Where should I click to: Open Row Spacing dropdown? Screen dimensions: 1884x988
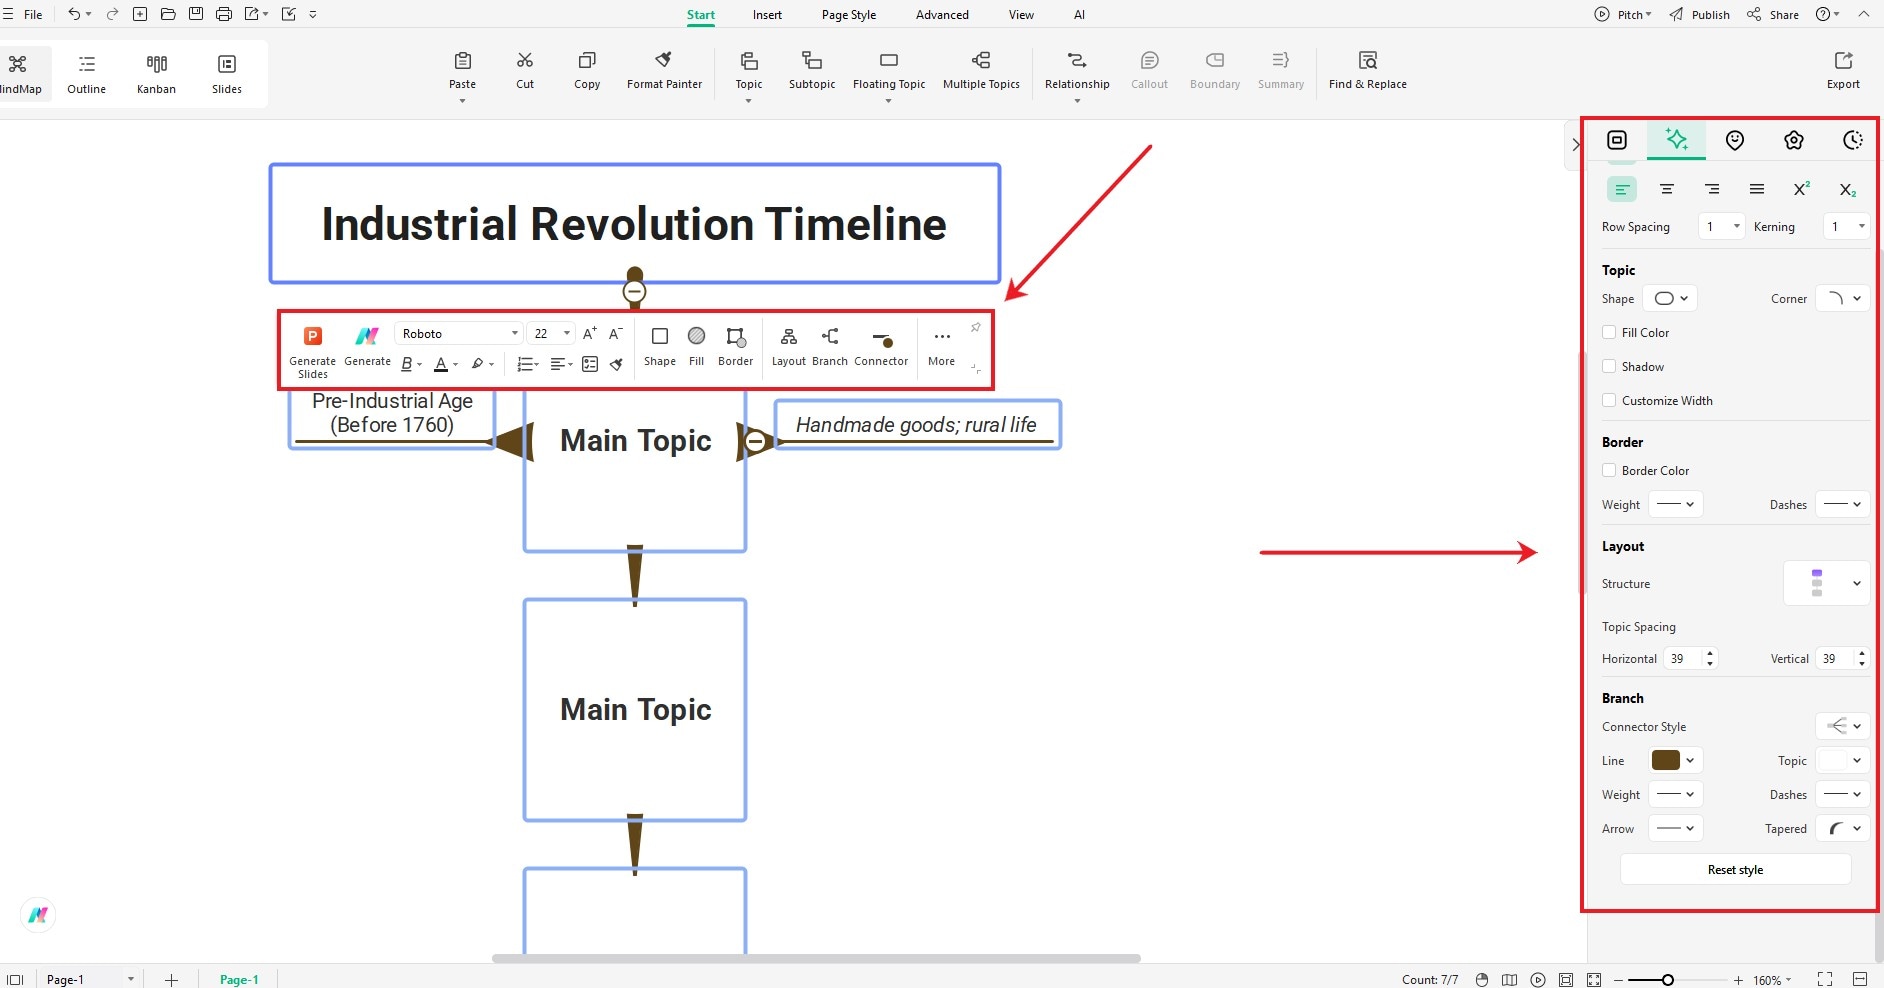click(x=1722, y=226)
